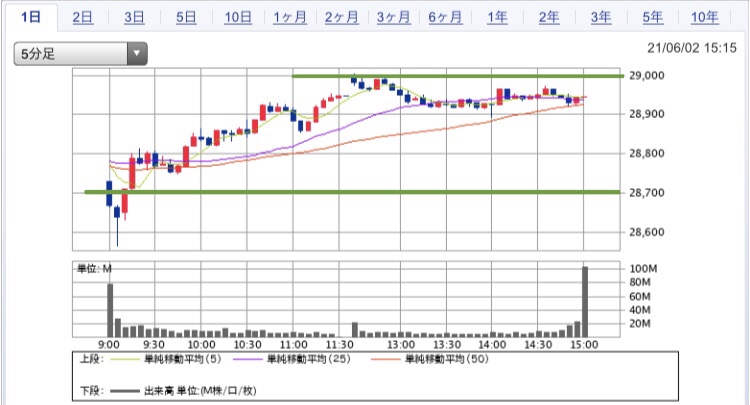
Task: Show the 1年 chart
Action: [x=497, y=18]
